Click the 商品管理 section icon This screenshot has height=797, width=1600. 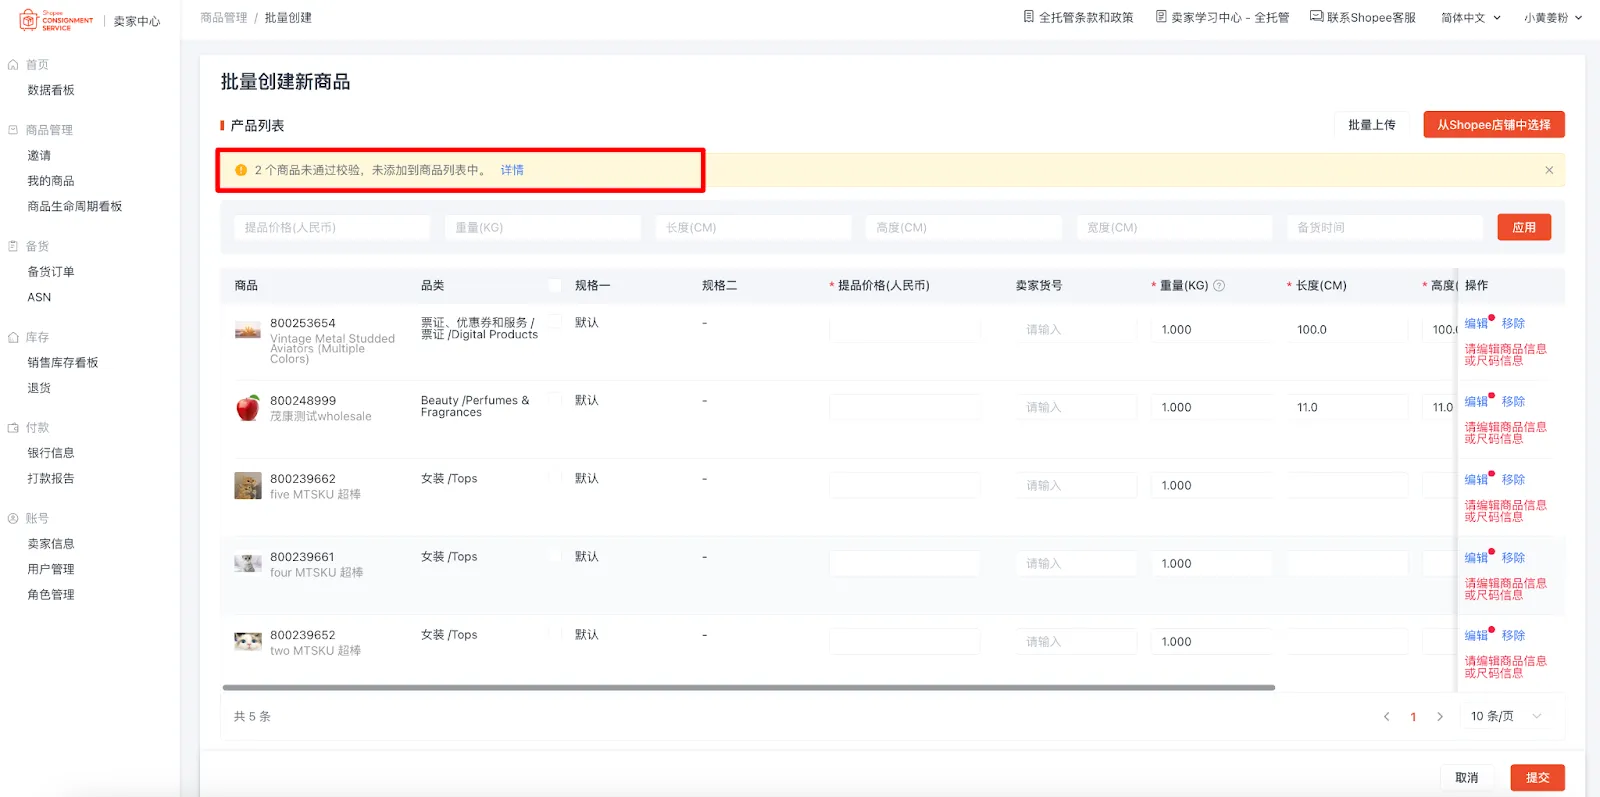(13, 130)
